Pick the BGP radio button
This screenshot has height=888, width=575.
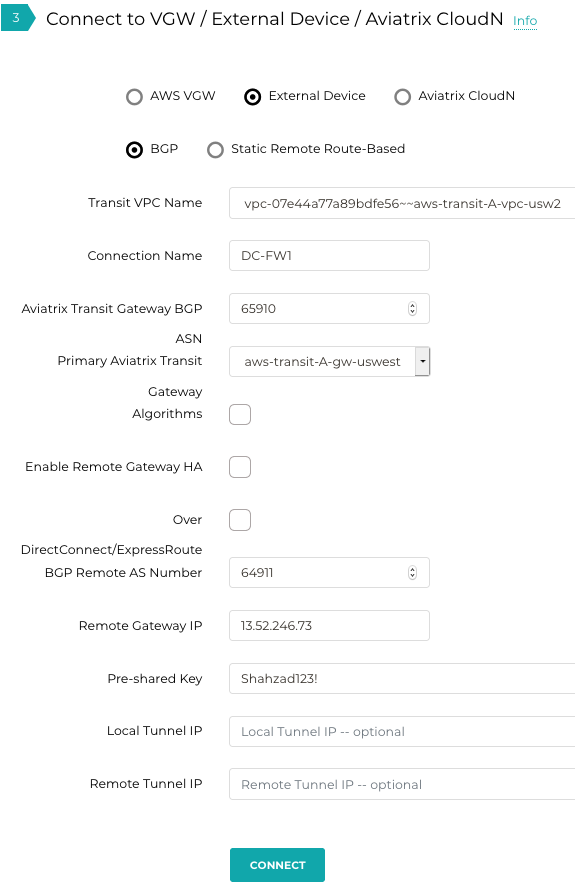point(134,150)
